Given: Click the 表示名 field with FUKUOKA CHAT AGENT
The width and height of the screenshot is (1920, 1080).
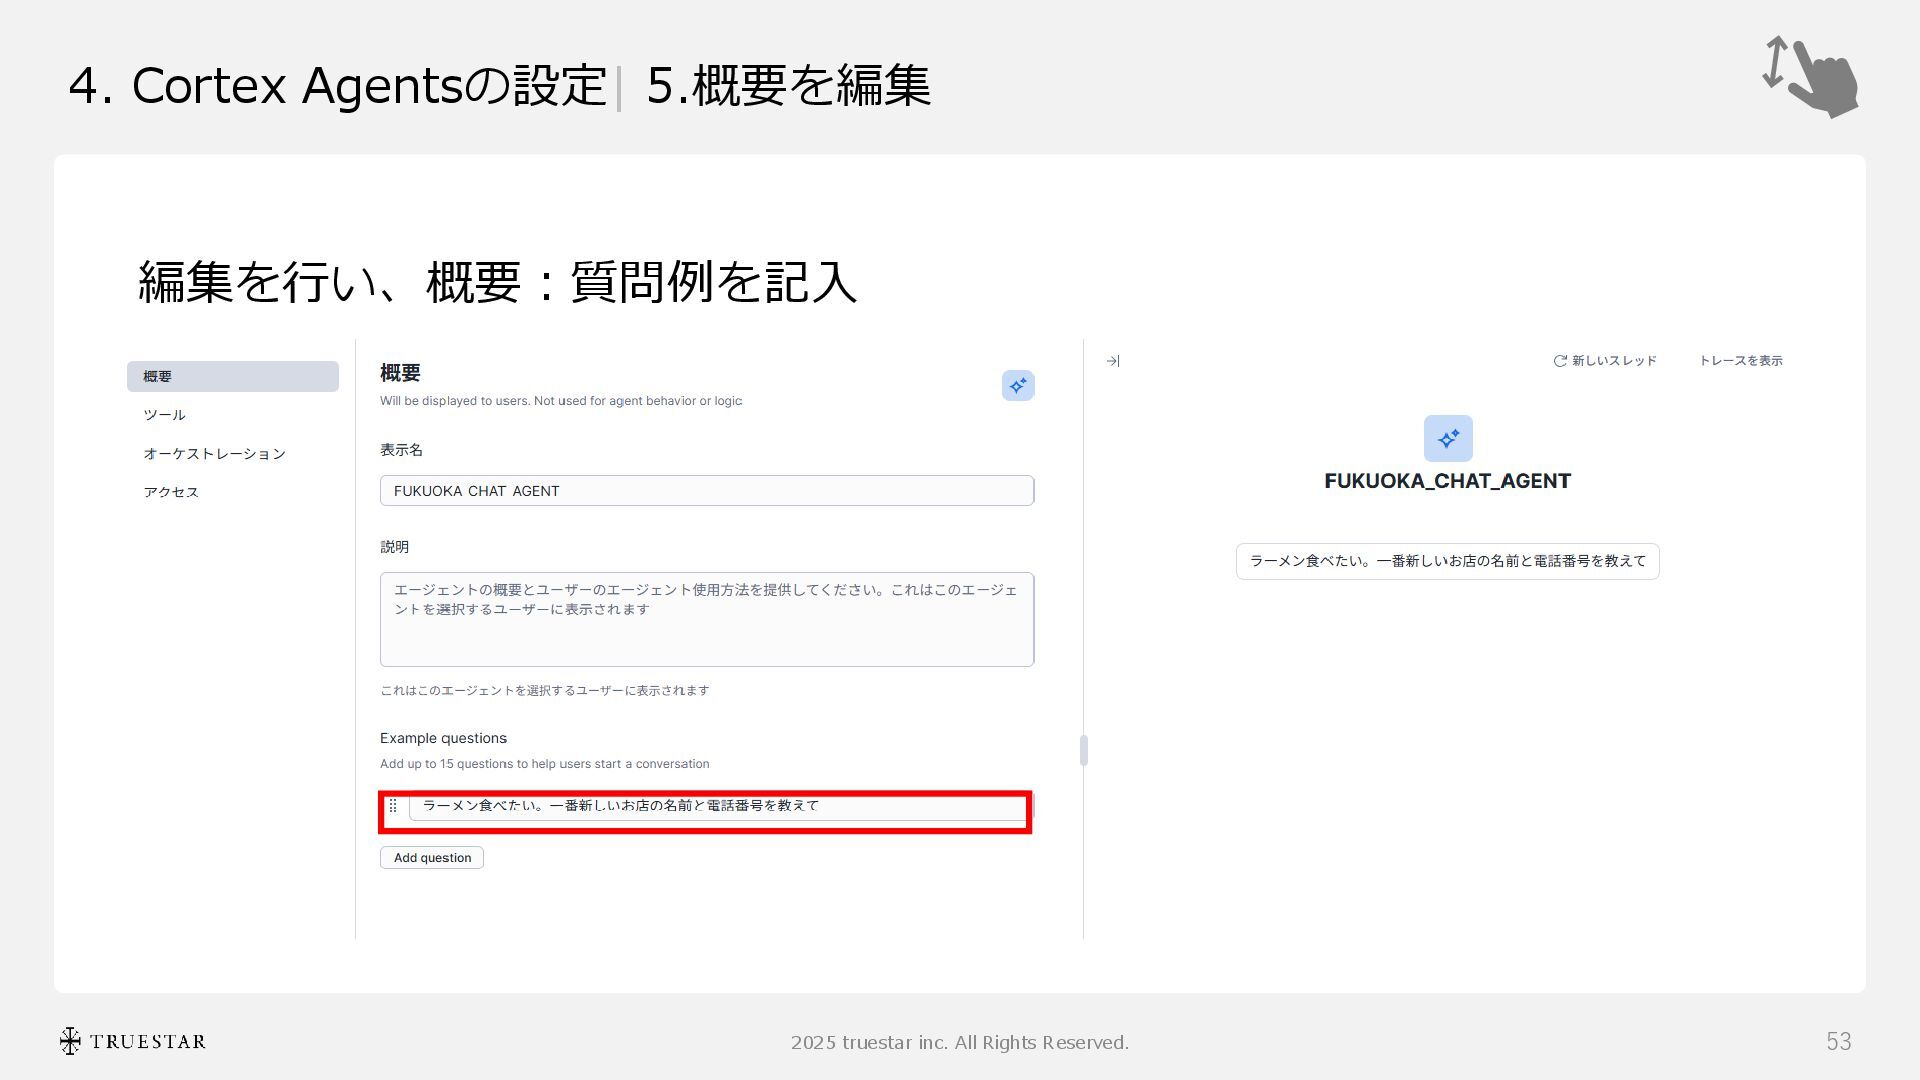Looking at the screenshot, I should [x=706, y=491].
